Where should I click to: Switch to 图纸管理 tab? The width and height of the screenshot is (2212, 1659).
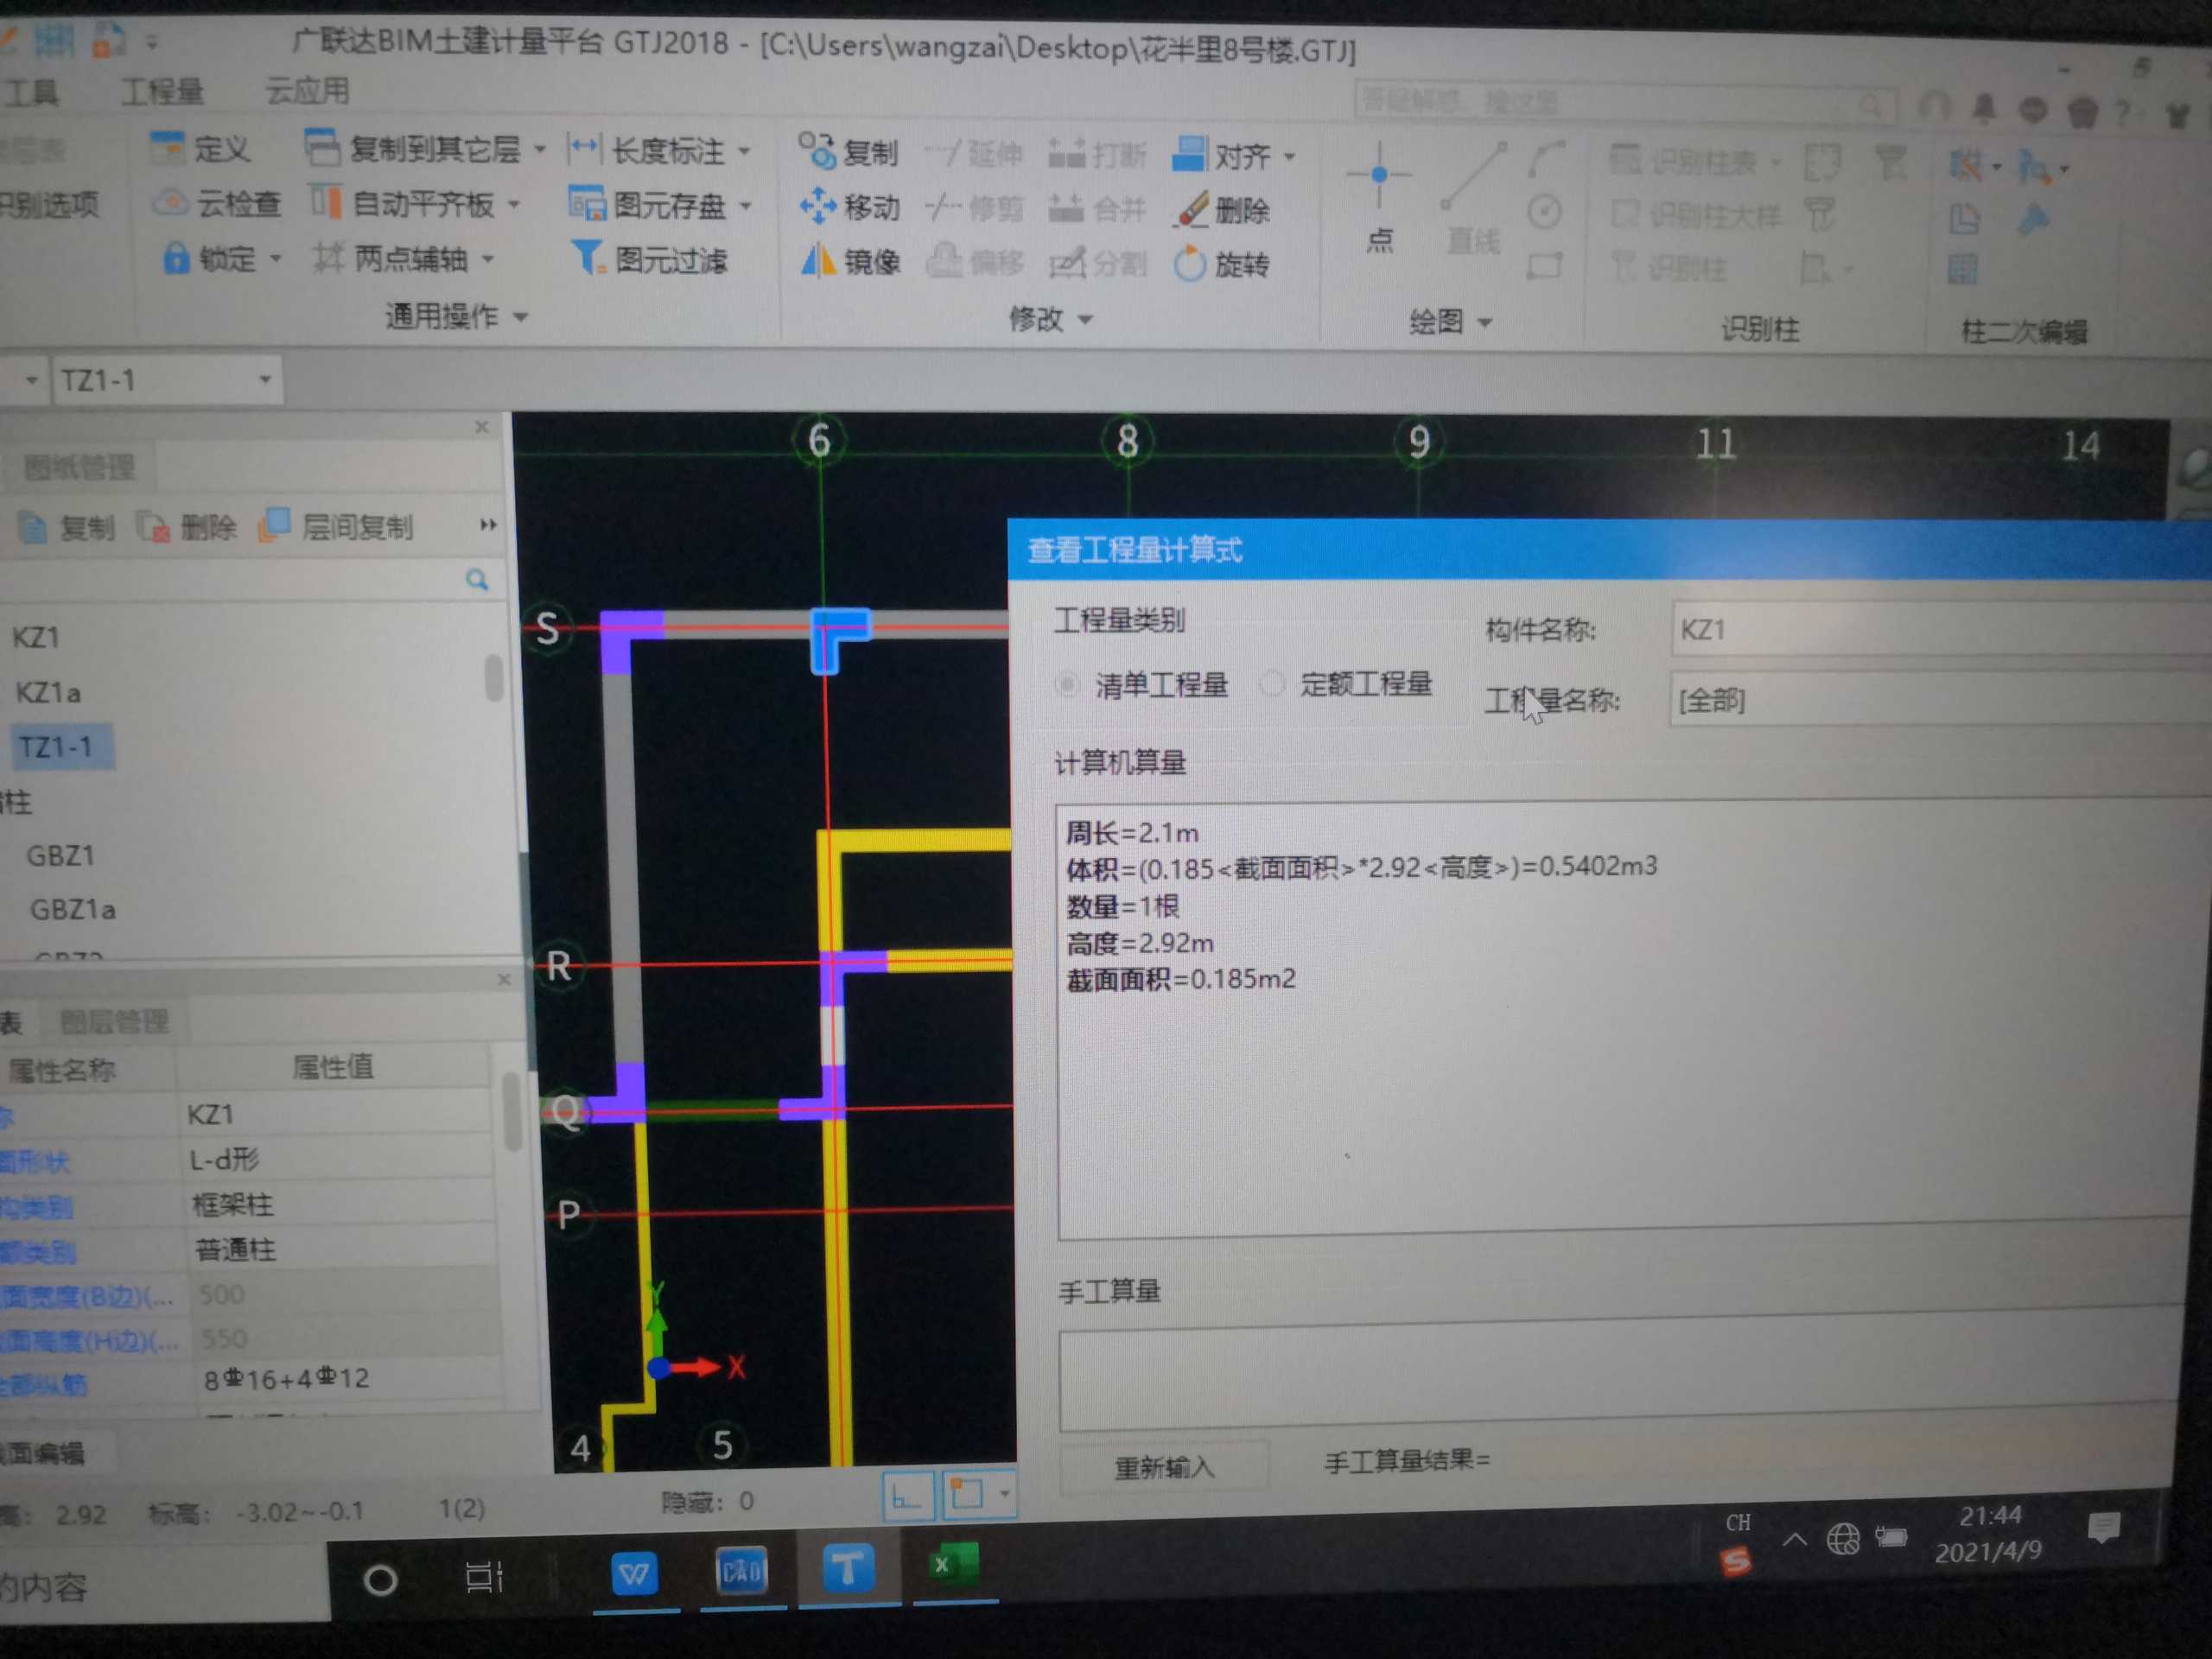point(78,467)
